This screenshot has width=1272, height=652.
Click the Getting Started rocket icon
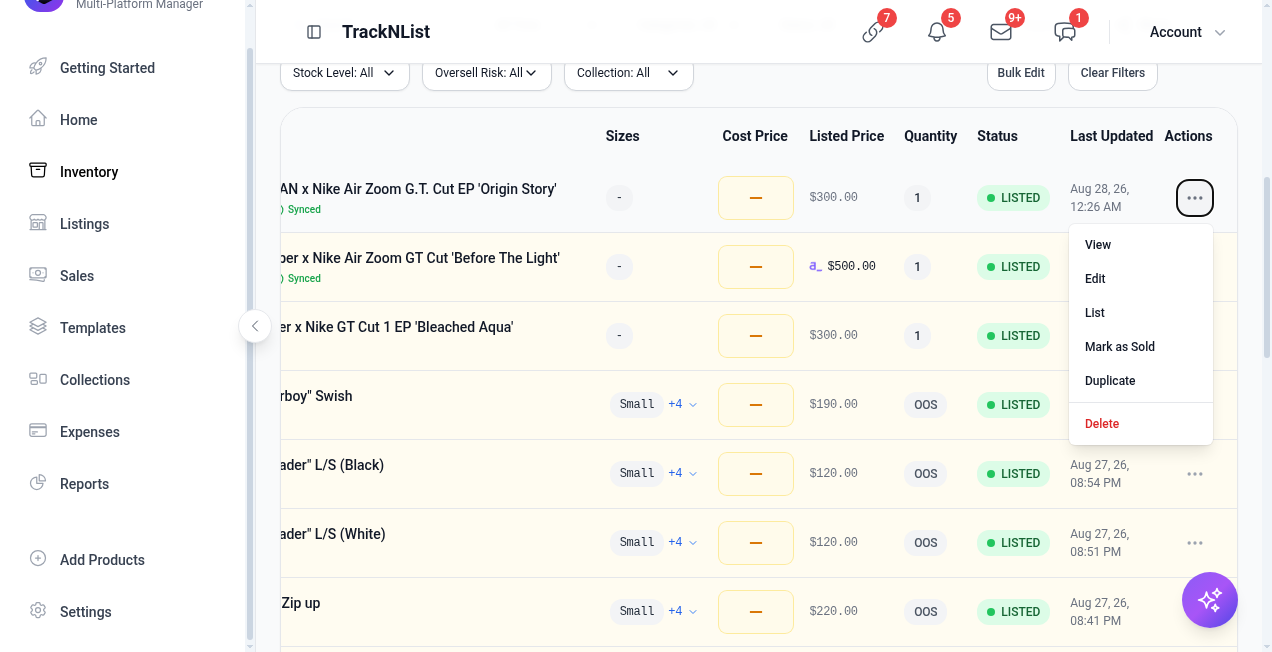tap(38, 68)
